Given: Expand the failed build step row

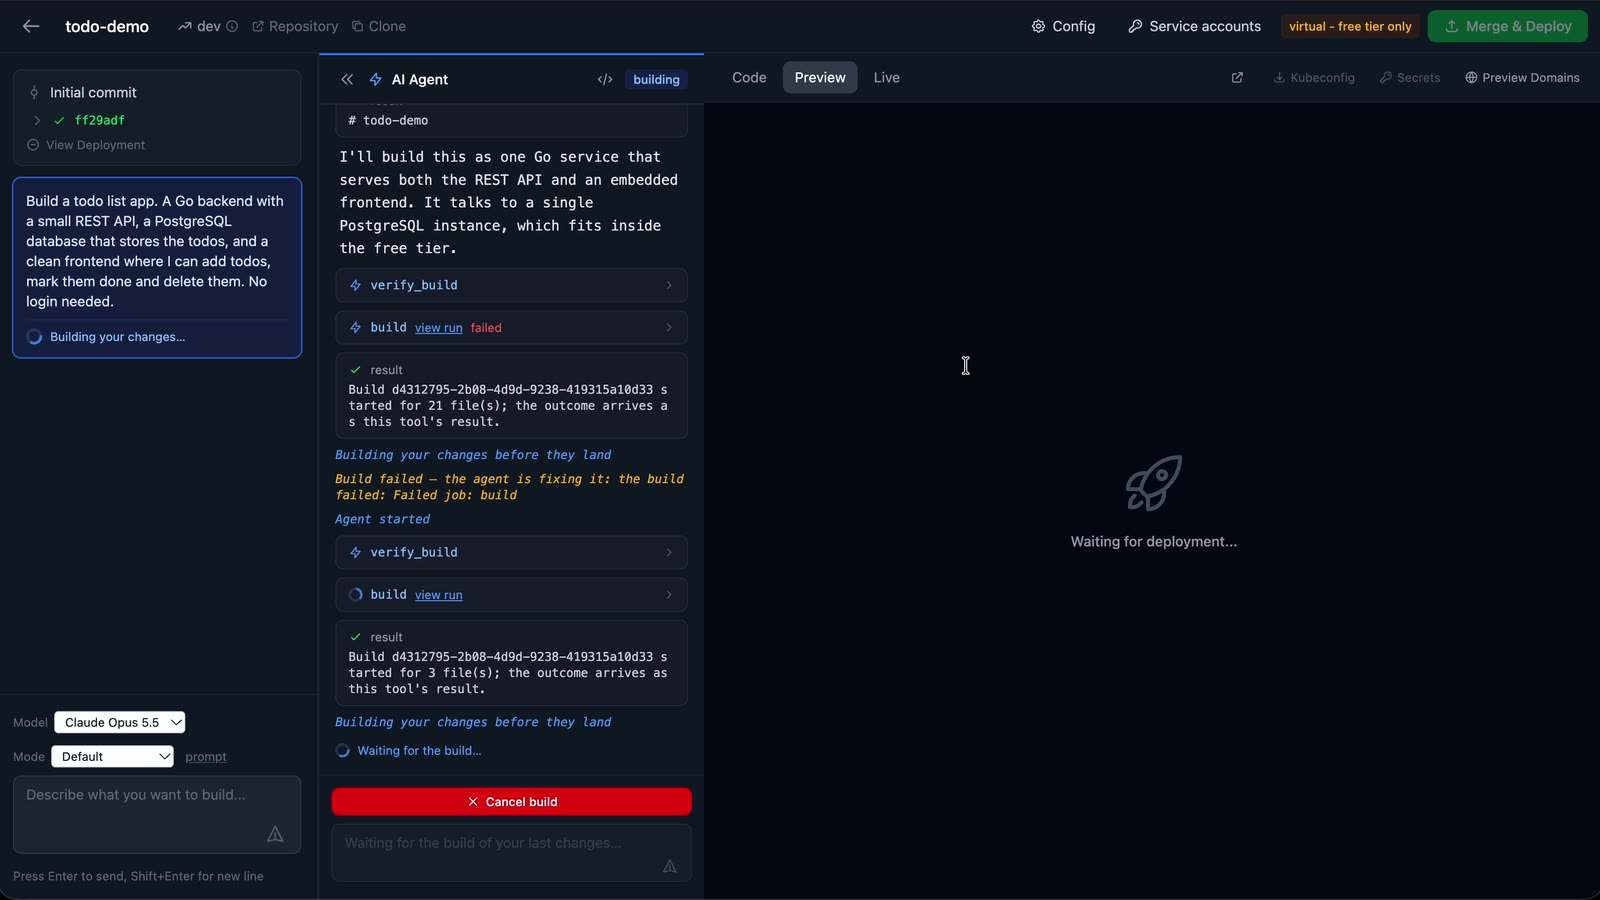Looking at the screenshot, I should tap(511, 327).
